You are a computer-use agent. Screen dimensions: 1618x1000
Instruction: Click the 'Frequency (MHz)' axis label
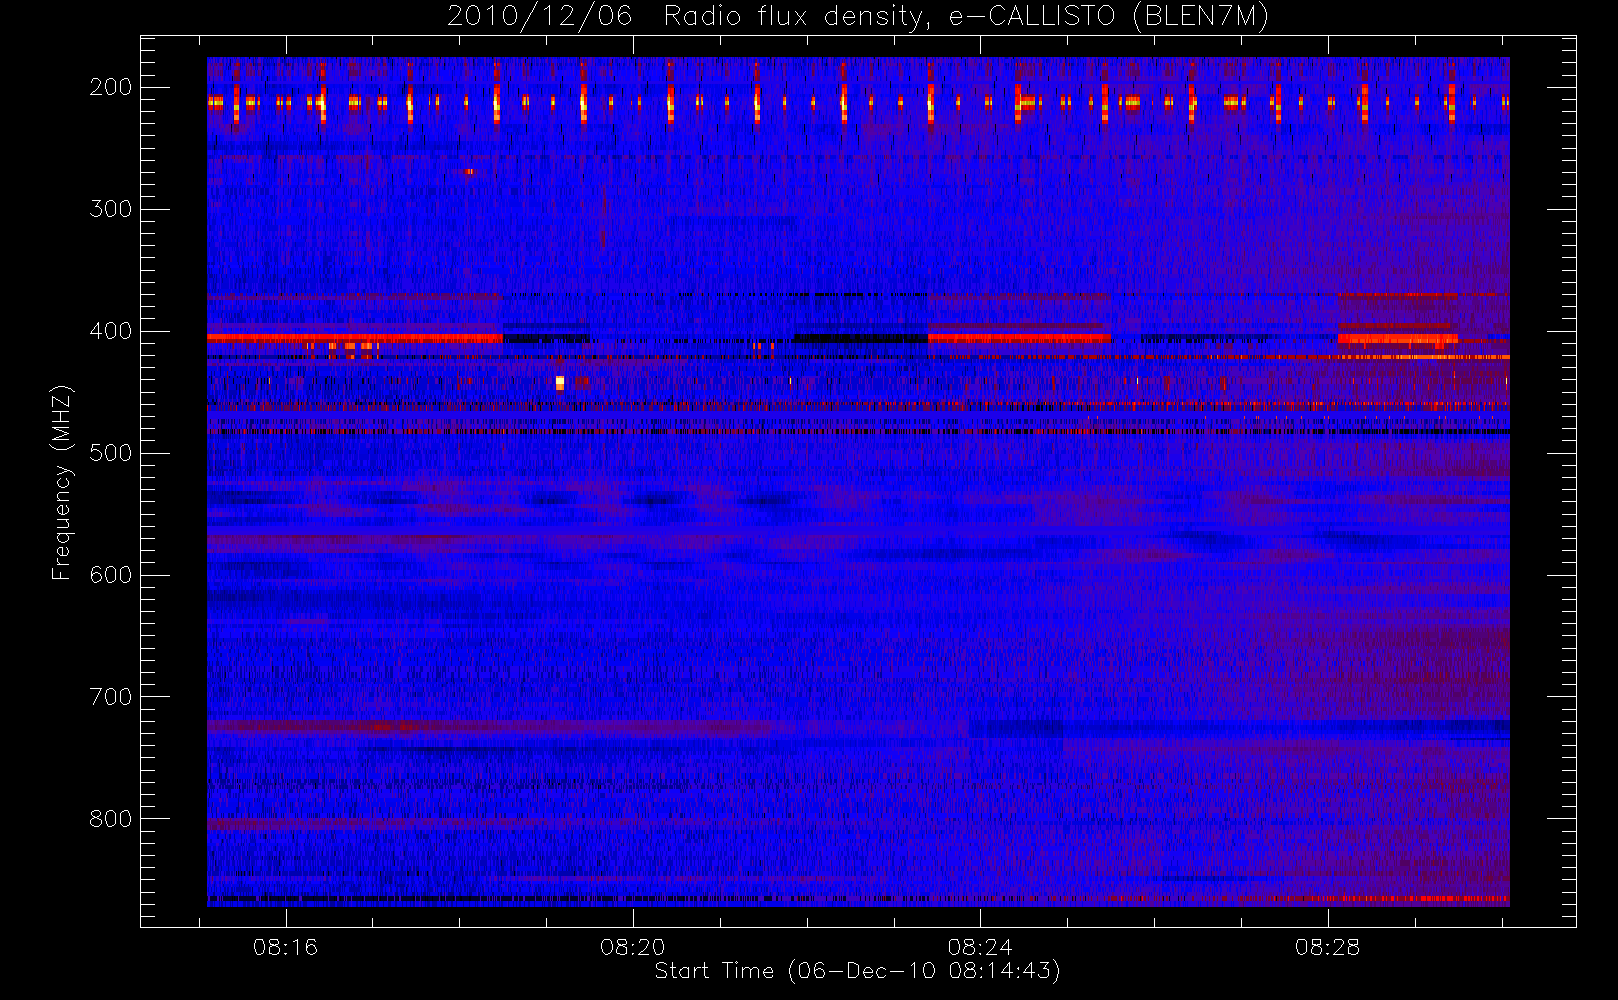[62, 482]
